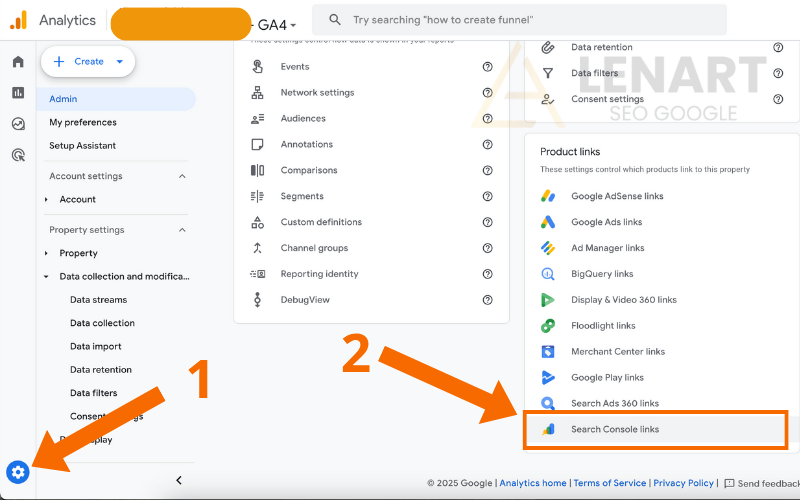Click the Audiences people icon

pos(257,118)
